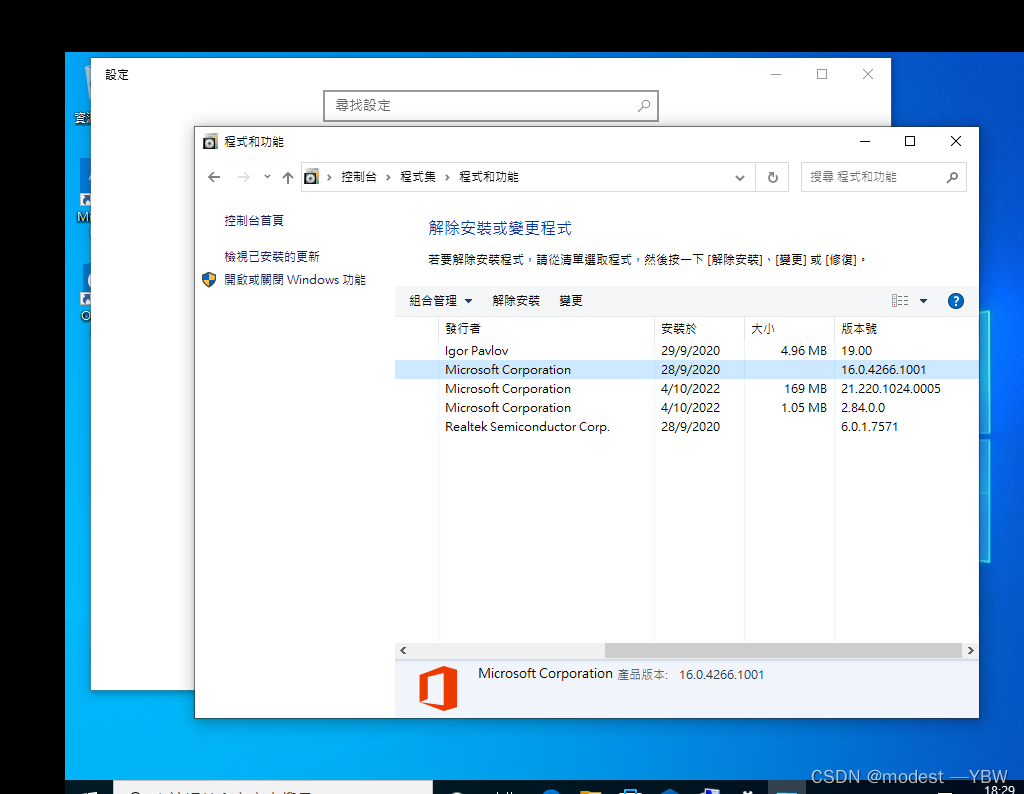Click the 程式和功能 title bar icon
This screenshot has height=794, width=1024.
(210, 142)
